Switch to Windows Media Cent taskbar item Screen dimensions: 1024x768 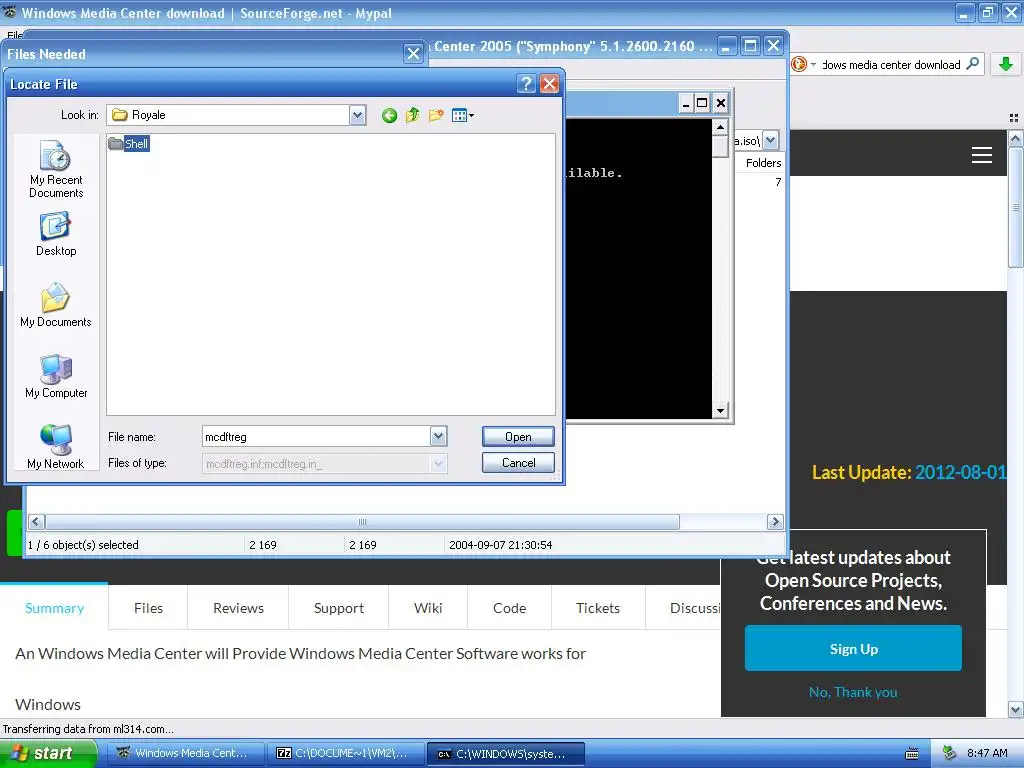(x=185, y=753)
